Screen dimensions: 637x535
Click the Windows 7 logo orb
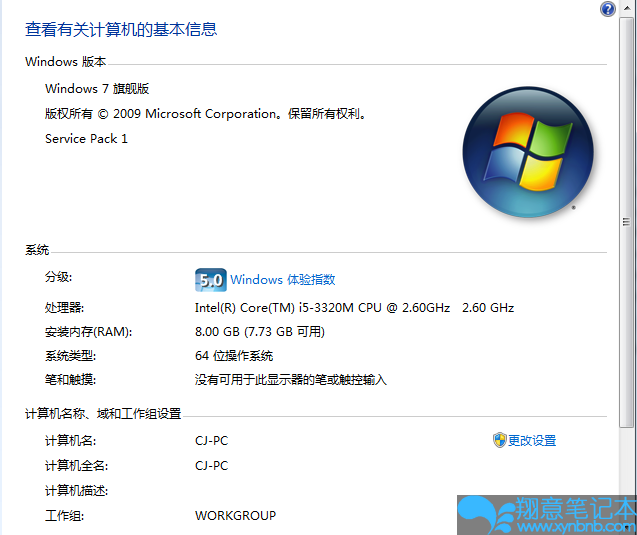tap(528, 152)
